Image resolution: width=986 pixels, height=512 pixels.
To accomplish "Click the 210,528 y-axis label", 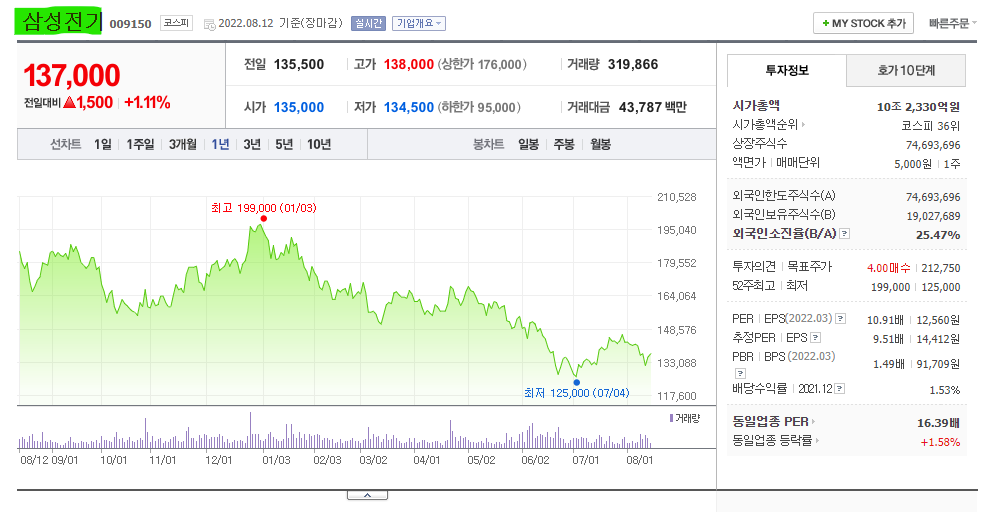I will (x=677, y=198).
